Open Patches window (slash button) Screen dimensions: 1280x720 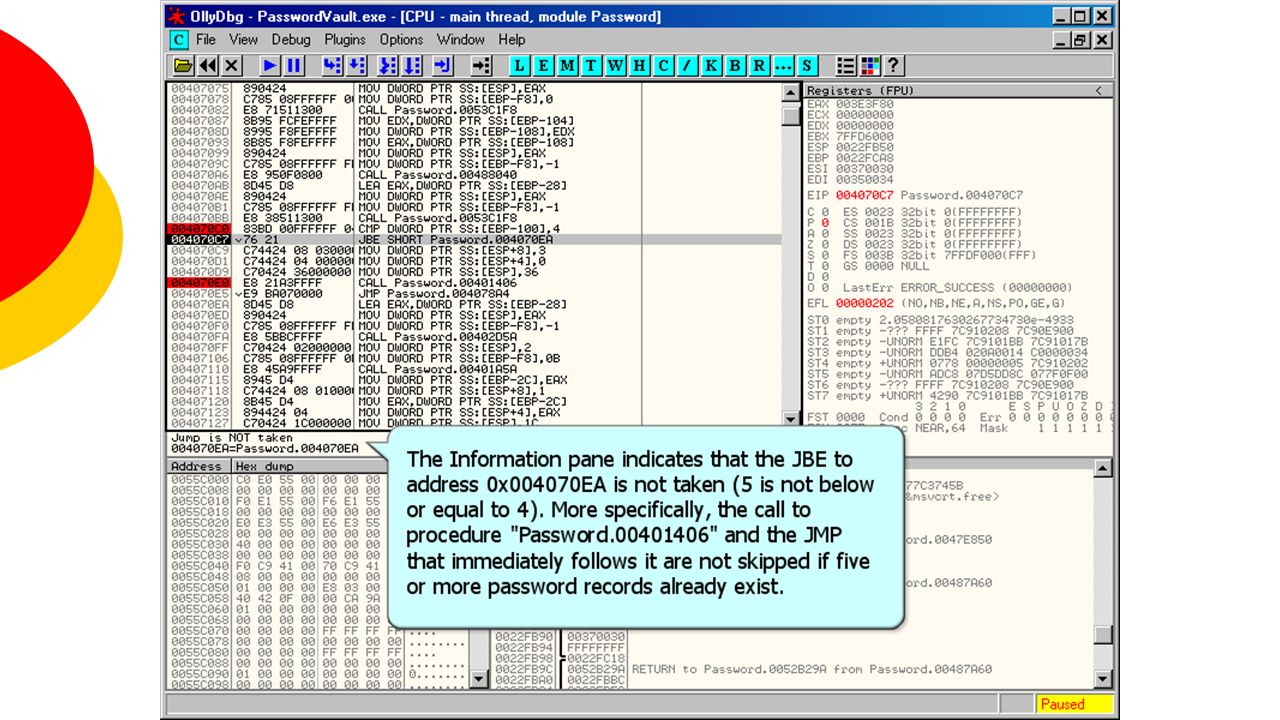[688, 66]
